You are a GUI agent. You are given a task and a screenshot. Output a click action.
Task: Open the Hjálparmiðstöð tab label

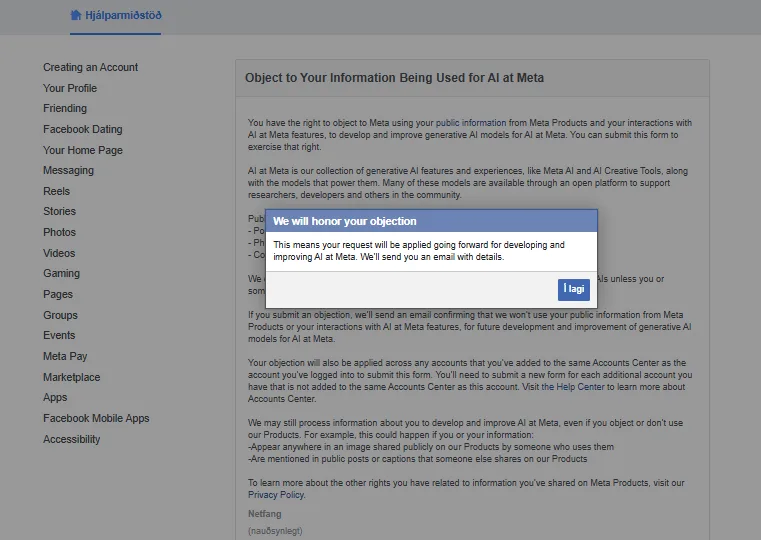click(x=123, y=16)
